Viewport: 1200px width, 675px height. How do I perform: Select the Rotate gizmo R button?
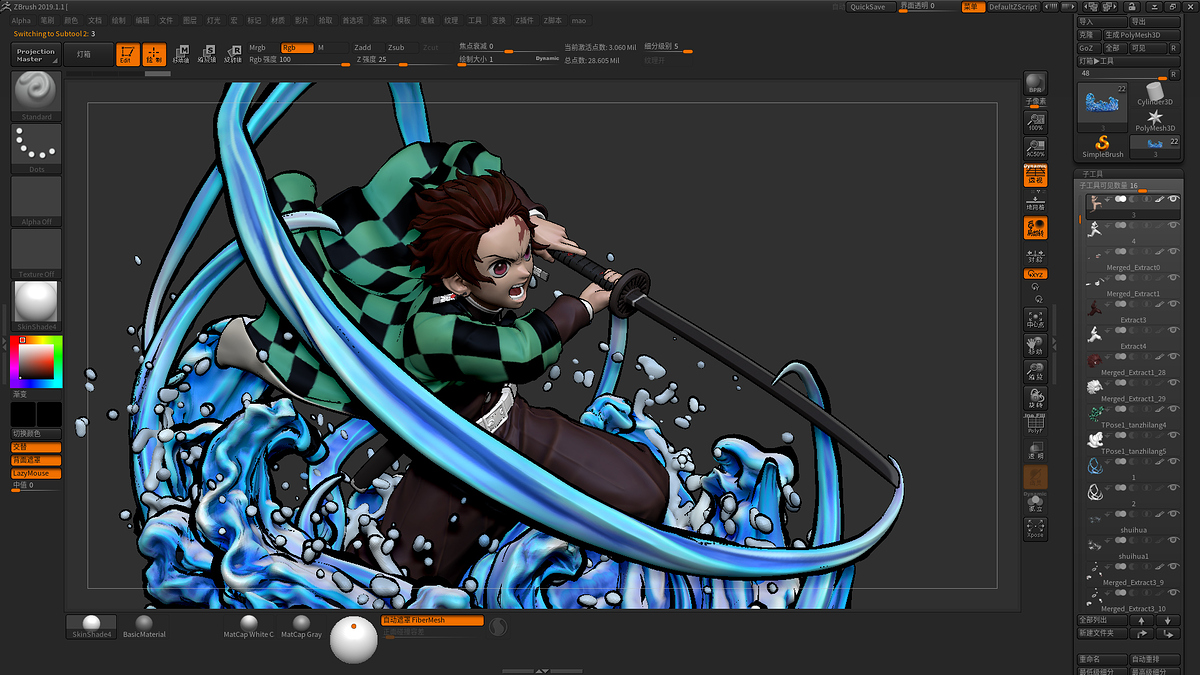pos(233,54)
